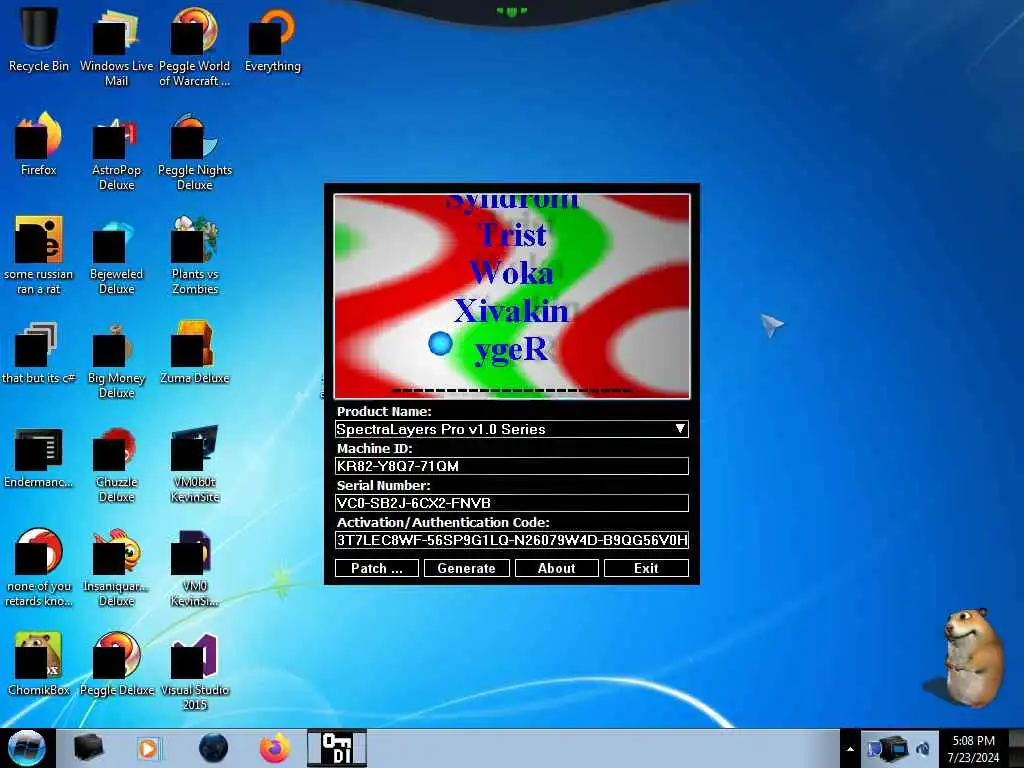Click the Patch ... button

pyautogui.click(x=377, y=568)
